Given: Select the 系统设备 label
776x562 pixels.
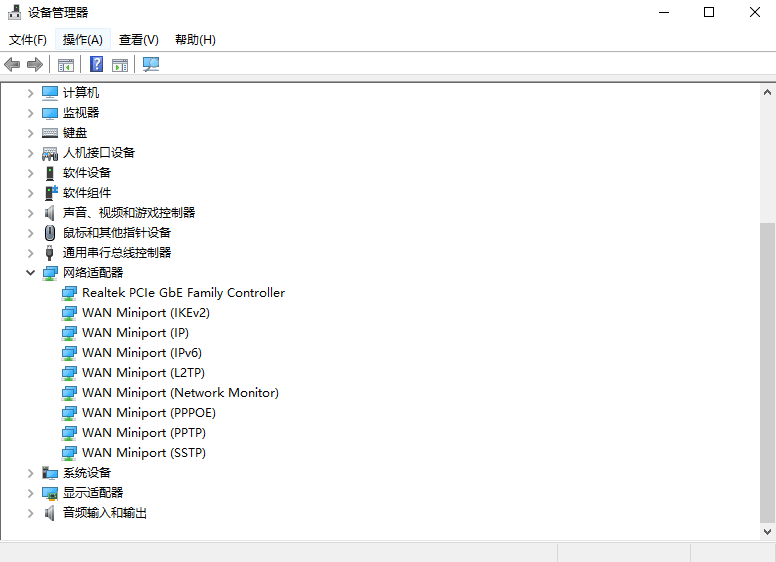Looking at the screenshot, I should pyautogui.click(x=87, y=473).
